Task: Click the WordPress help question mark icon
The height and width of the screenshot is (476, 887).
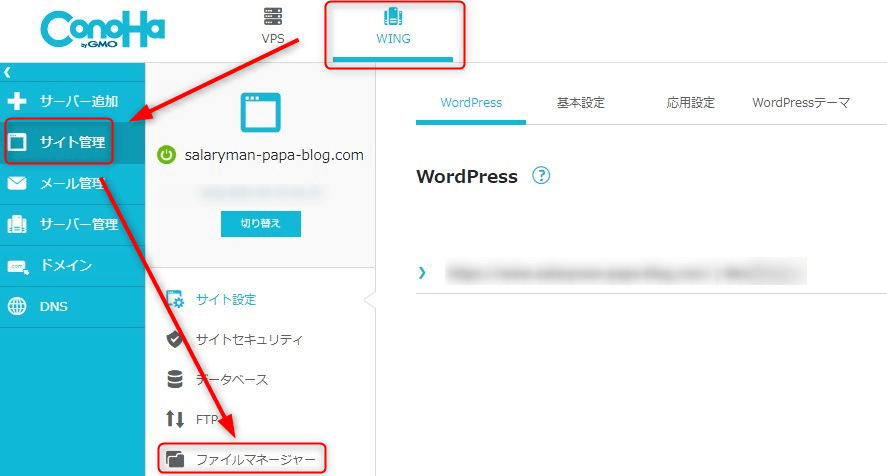Action: click(x=541, y=175)
